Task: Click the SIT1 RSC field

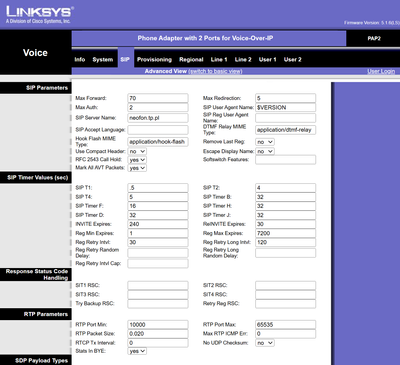Action: pos(158,285)
